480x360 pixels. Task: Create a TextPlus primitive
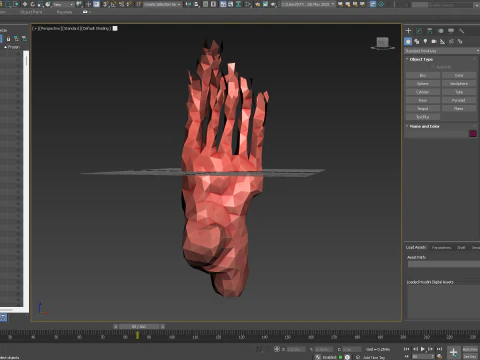[423, 117]
